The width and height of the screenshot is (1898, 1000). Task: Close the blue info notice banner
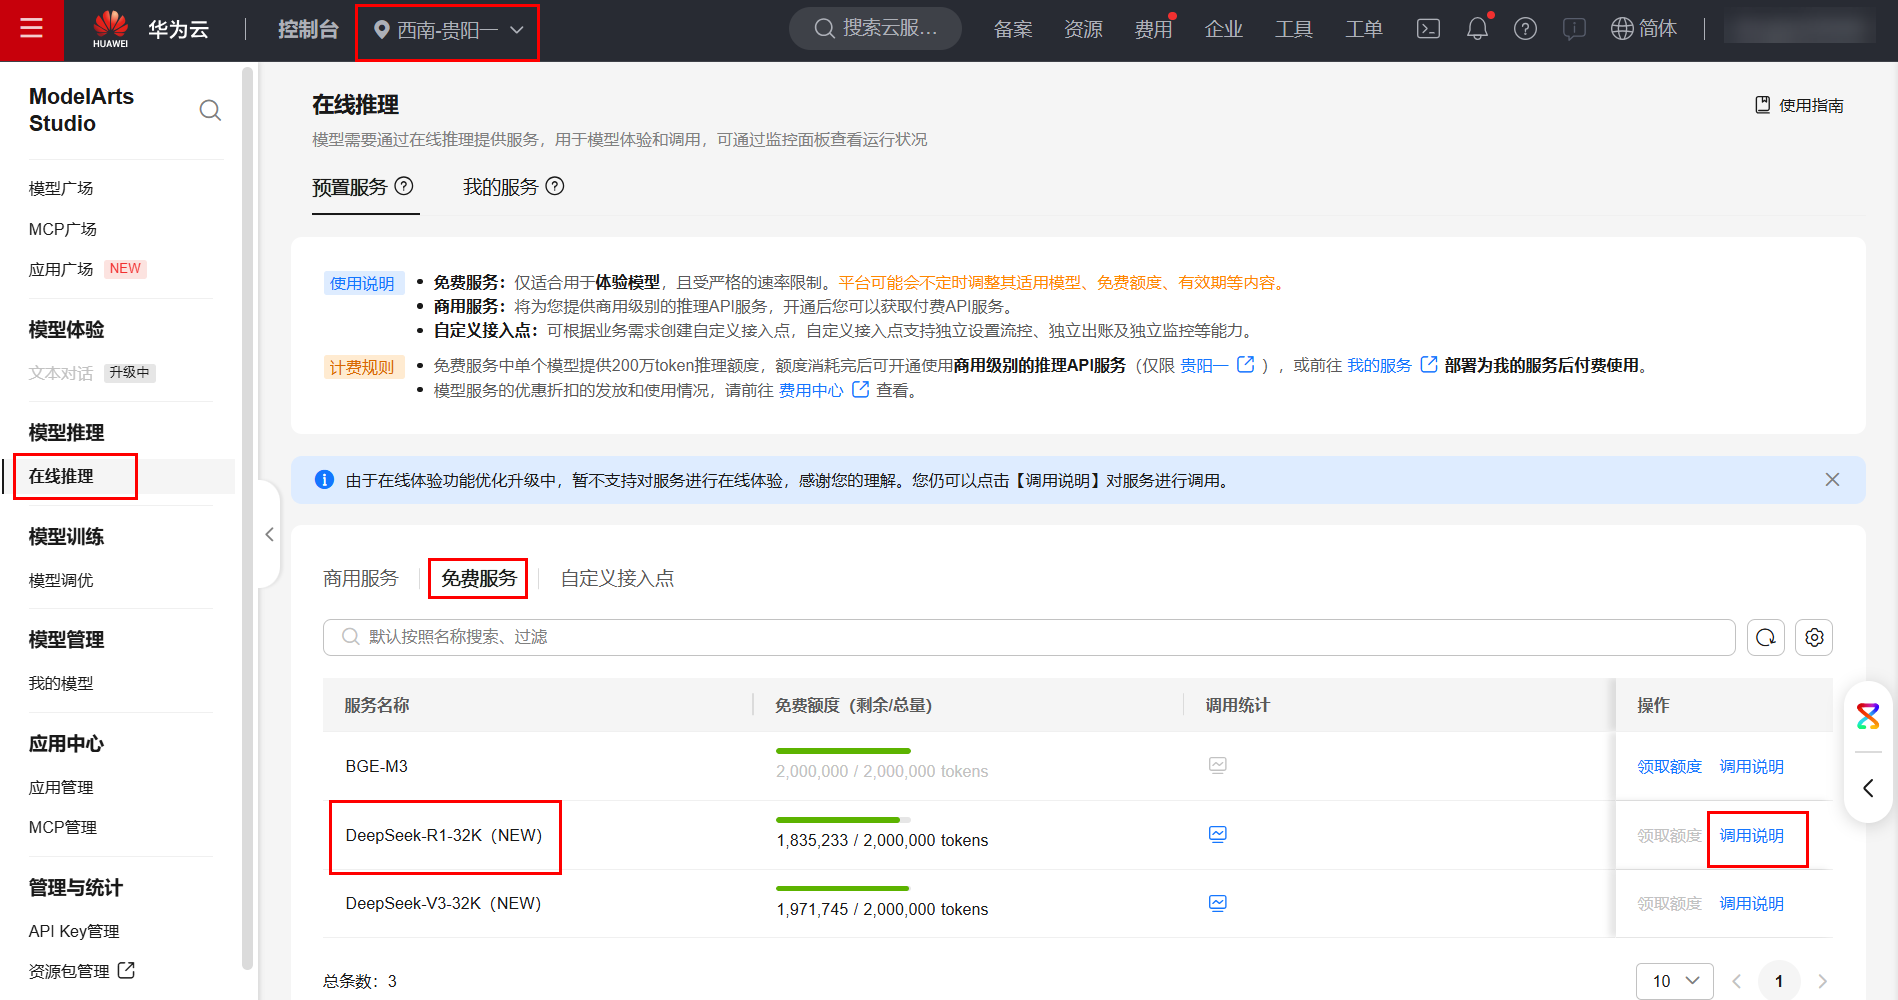(1832, 480)
